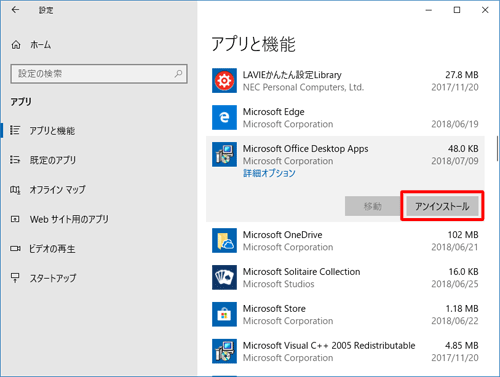
Task: Select Microsoft Visual C++ 2005 Redistributable name
Action: pyautogui.click(x=329, y=346)
